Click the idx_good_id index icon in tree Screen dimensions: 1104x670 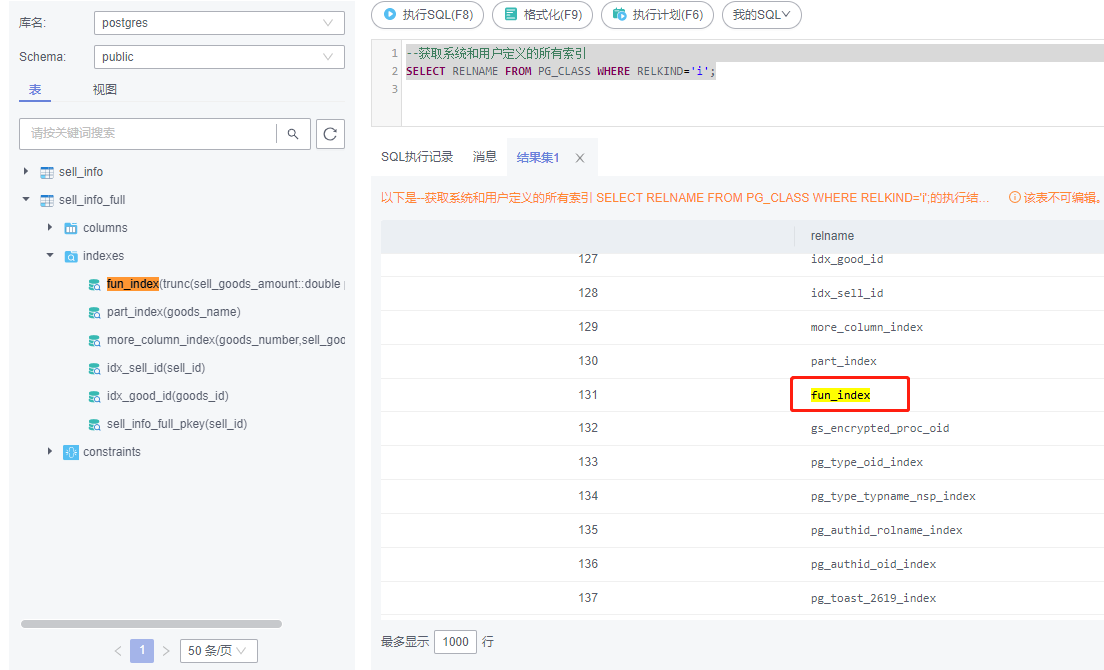pyautogui.click(x=94, y=396)
